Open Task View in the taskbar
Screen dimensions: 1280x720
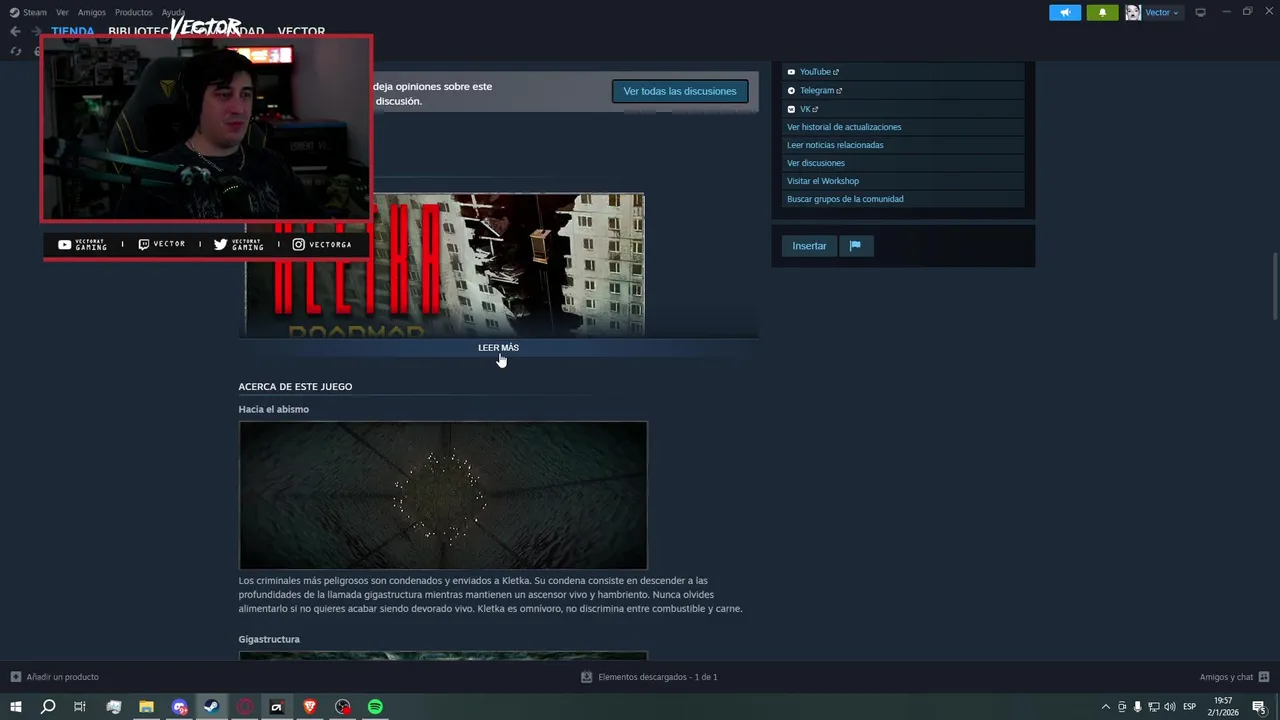tap(80, 707)
